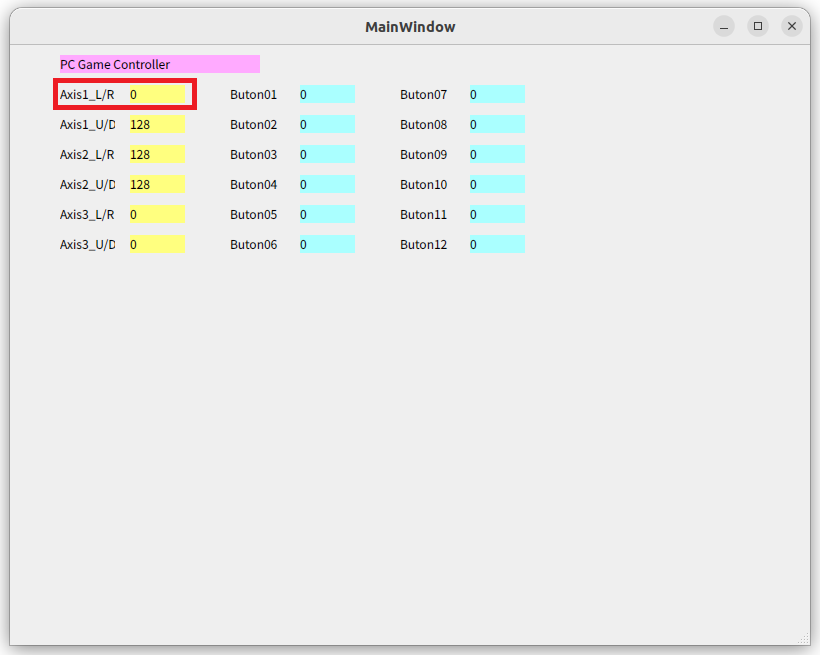This screenshot has width=820, height=655.
Task: Click the Buton01 value field
Action: point(325,94)
